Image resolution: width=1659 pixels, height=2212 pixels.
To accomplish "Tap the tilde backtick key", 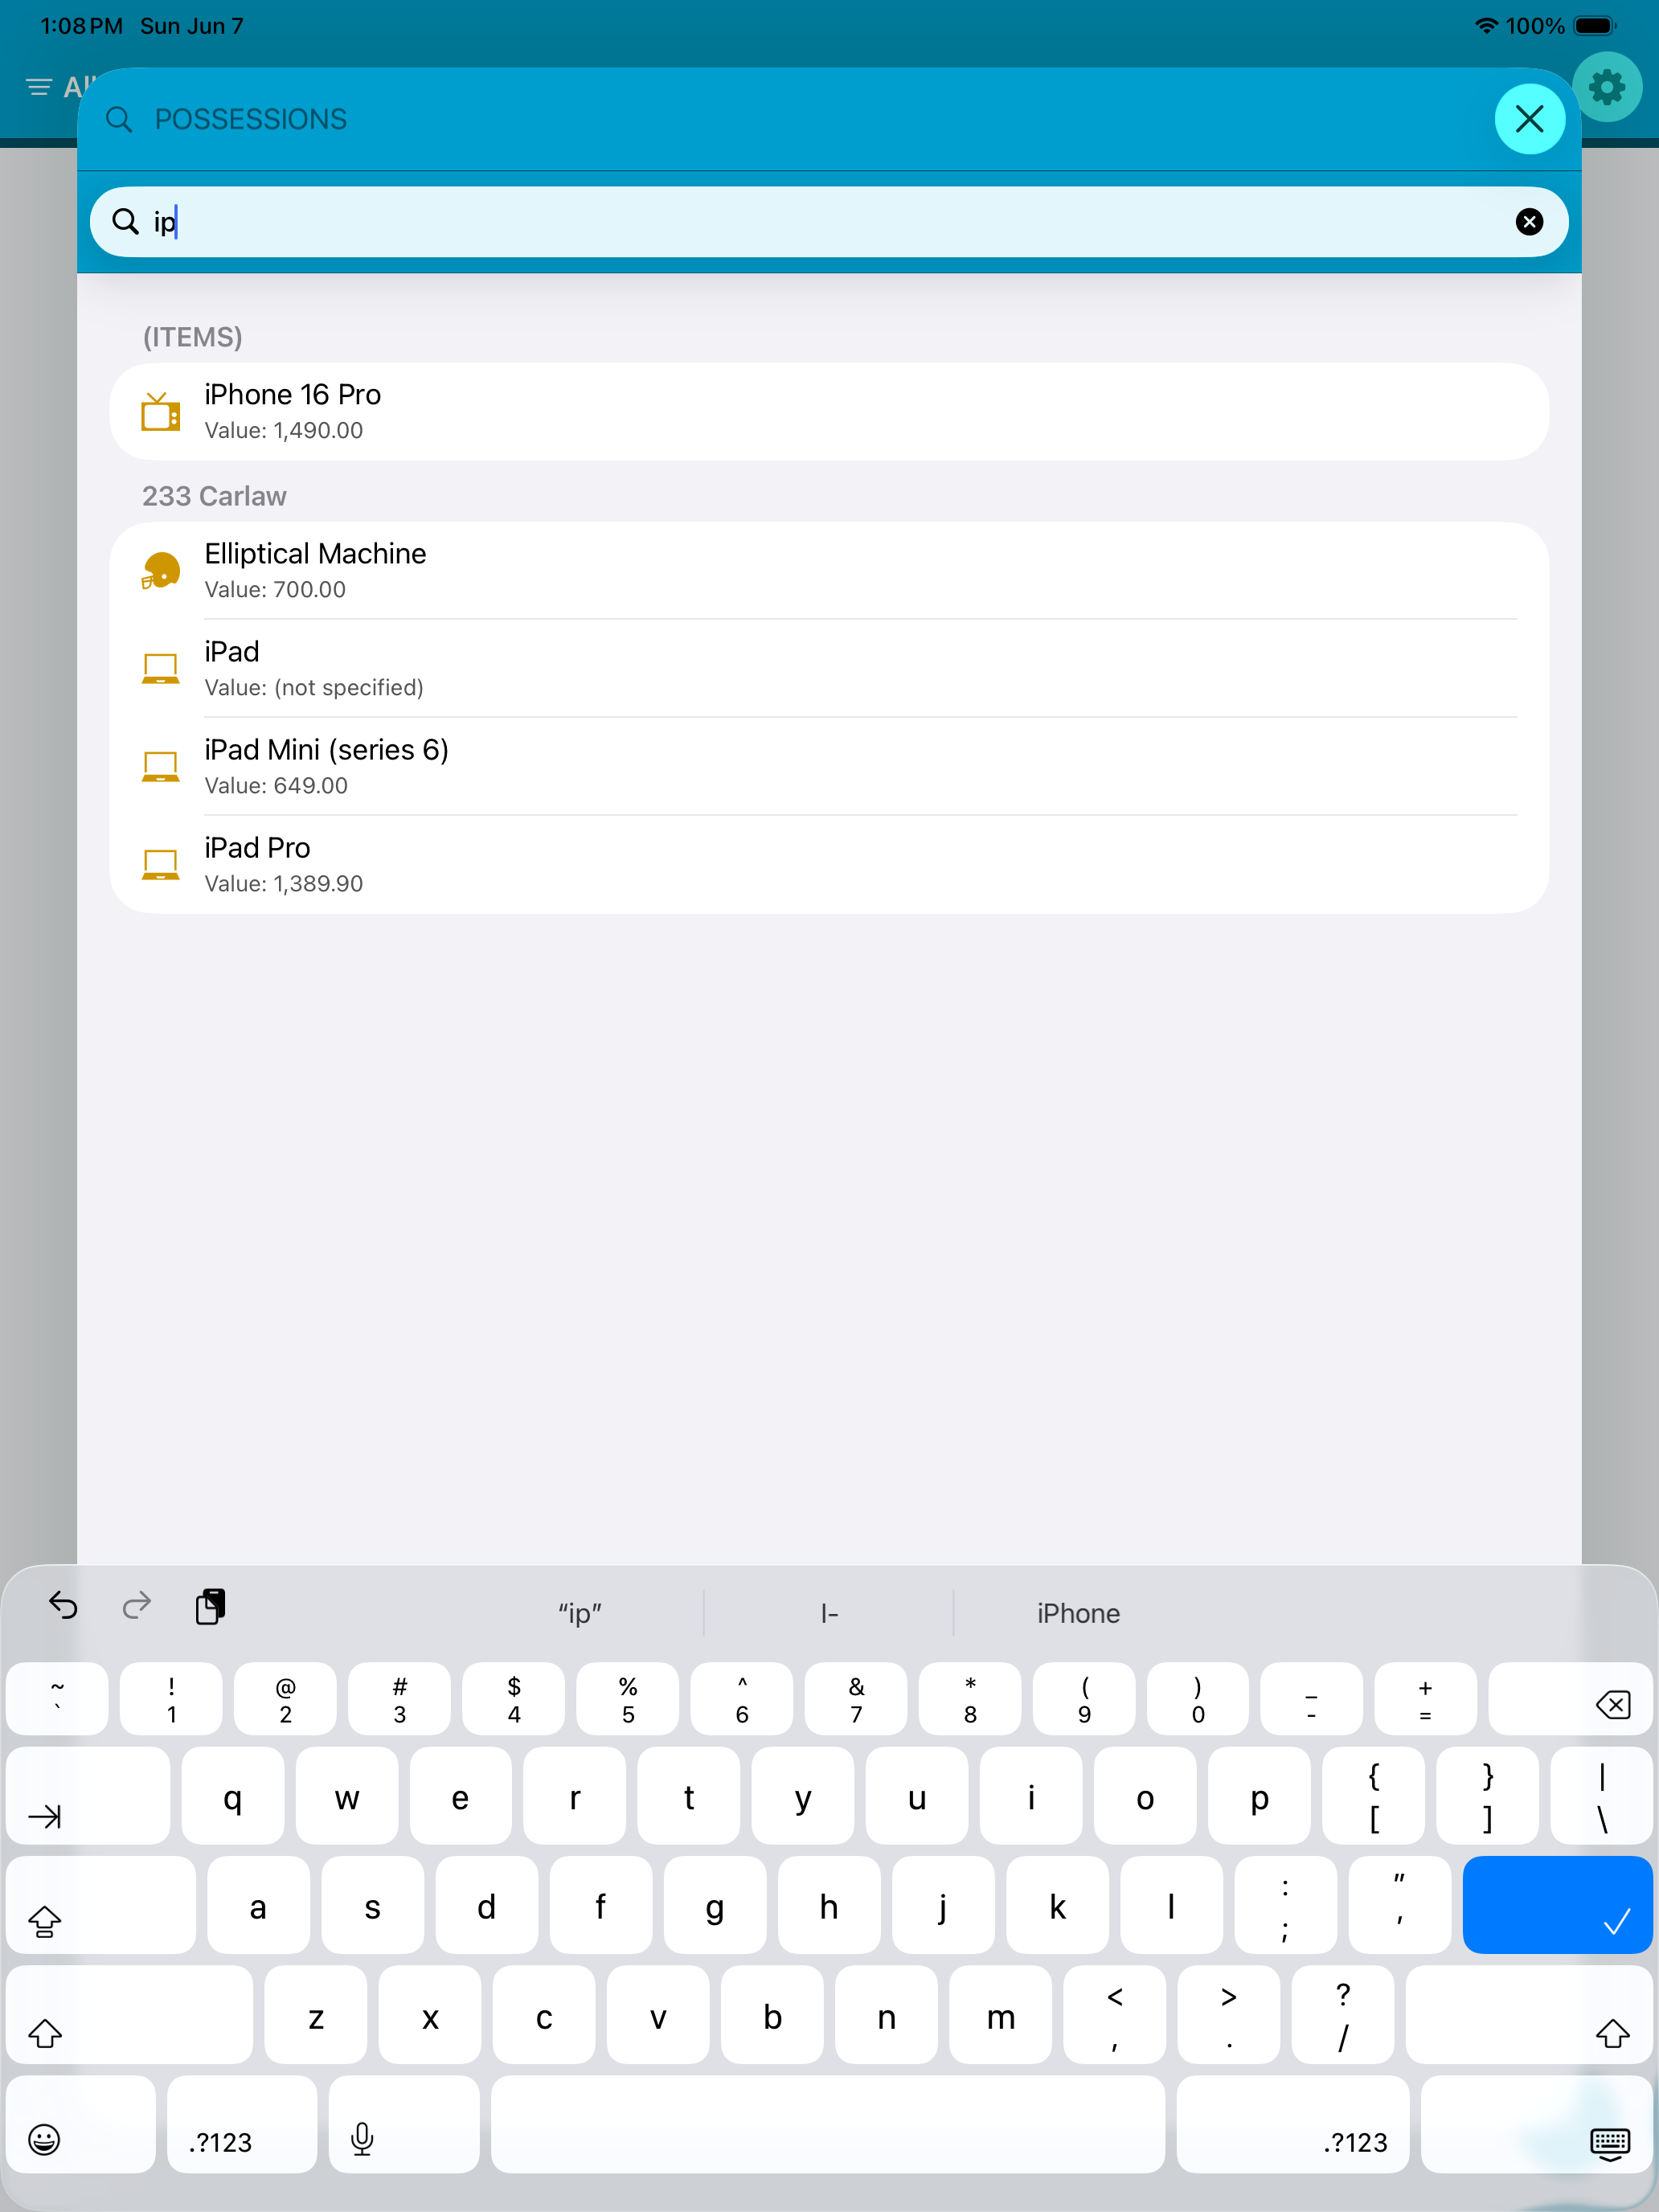I will click(57, 1699).
